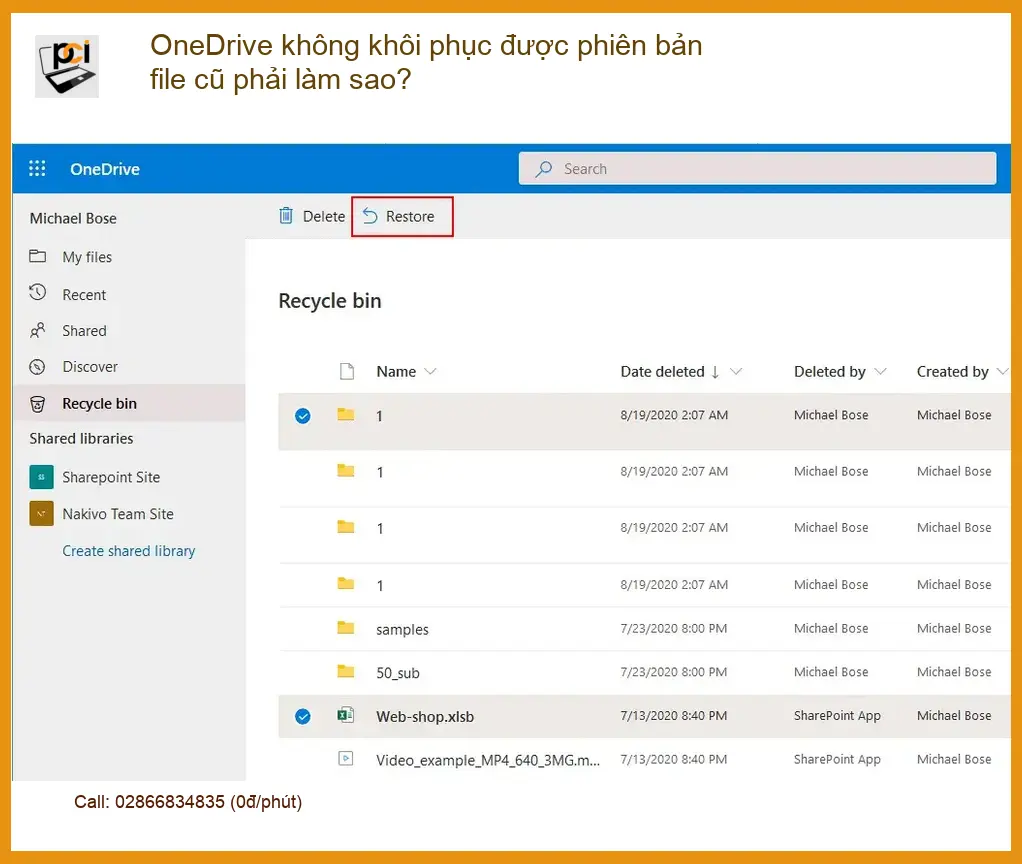Click the video file icon of Video_example_MP4
1022x864 pixels.
(x=345, y=758)
